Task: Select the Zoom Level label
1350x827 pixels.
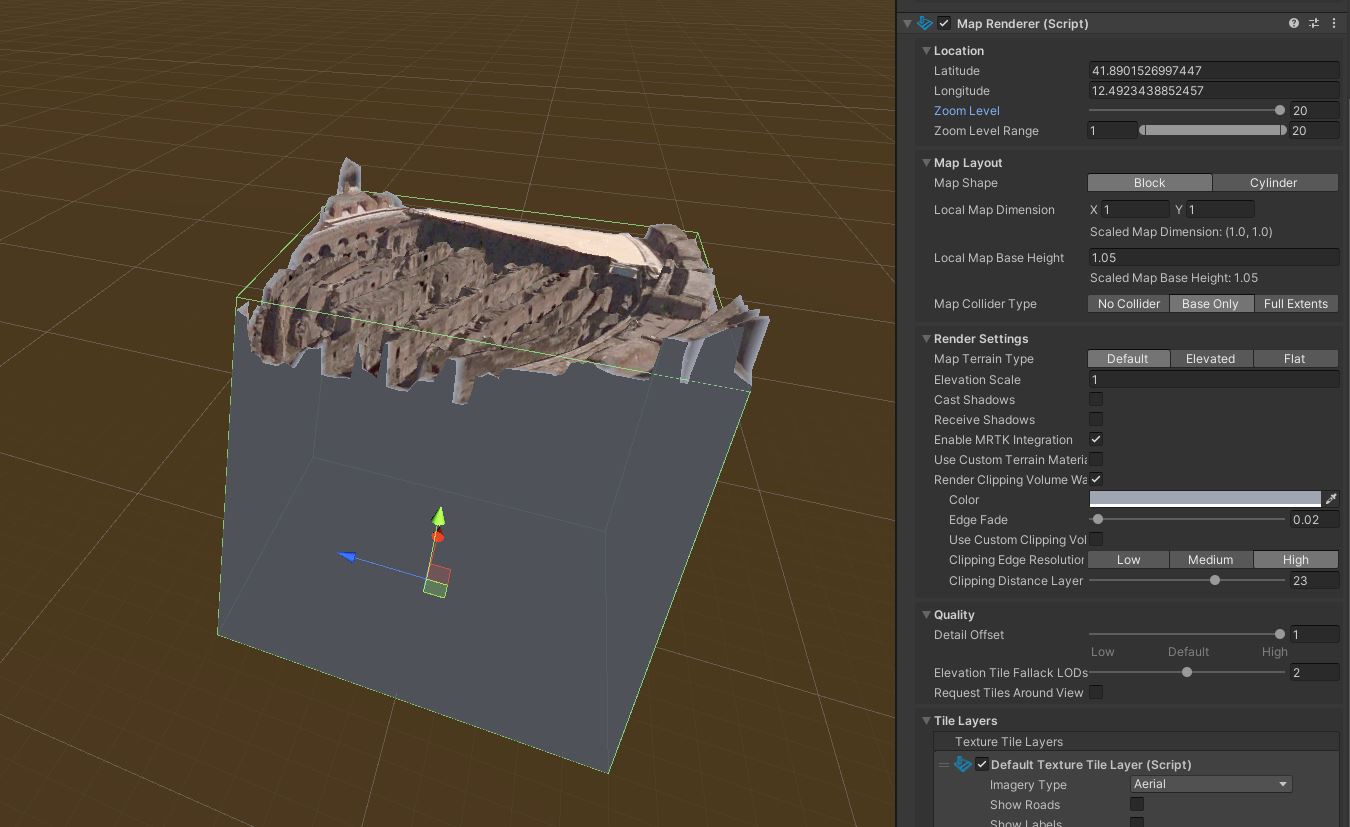Action: [966, 110]
